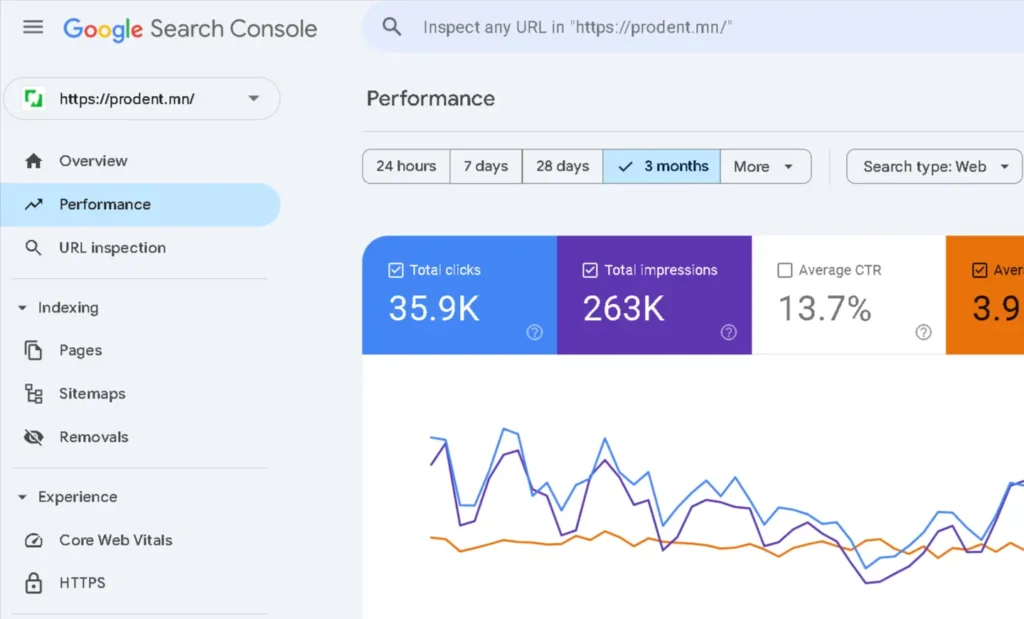Click the search magnifier icon in URL bar

pyautogui.click(x=392, y=27)
